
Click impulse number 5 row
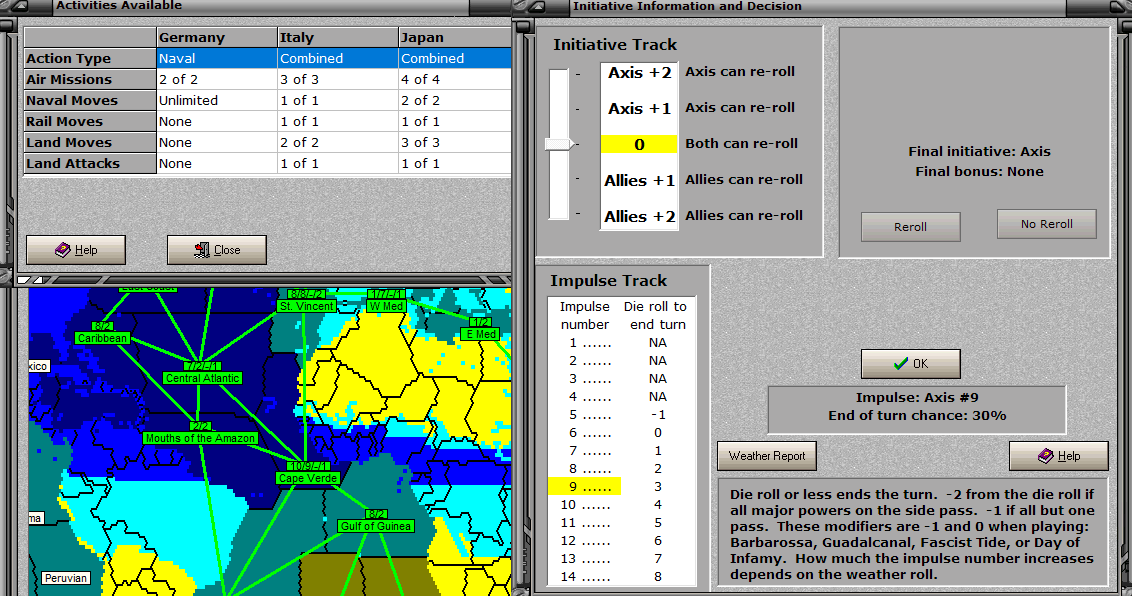pos(621,415)
